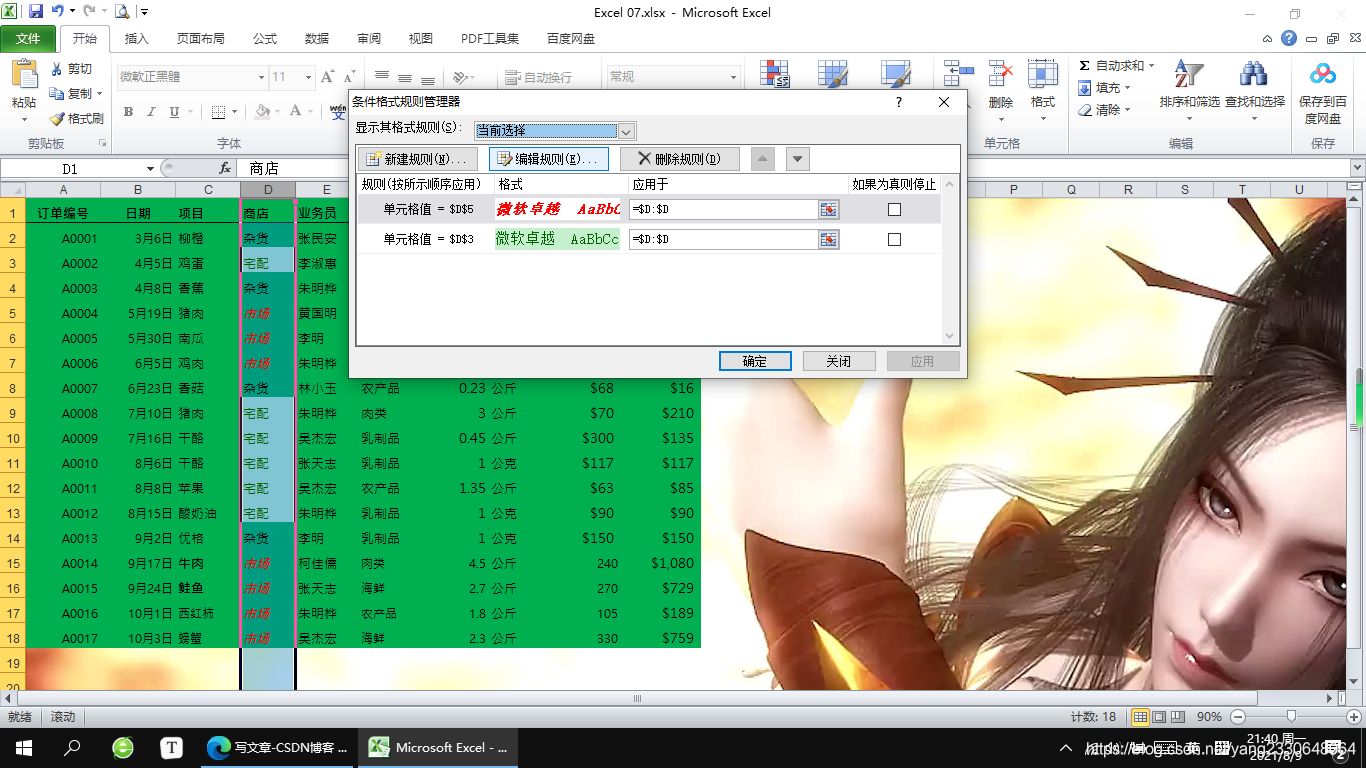Viewport: 1366px width, 768px height.
Task: Click the Fill Color paint bucket icon
Action: click(x=262, y=112)
